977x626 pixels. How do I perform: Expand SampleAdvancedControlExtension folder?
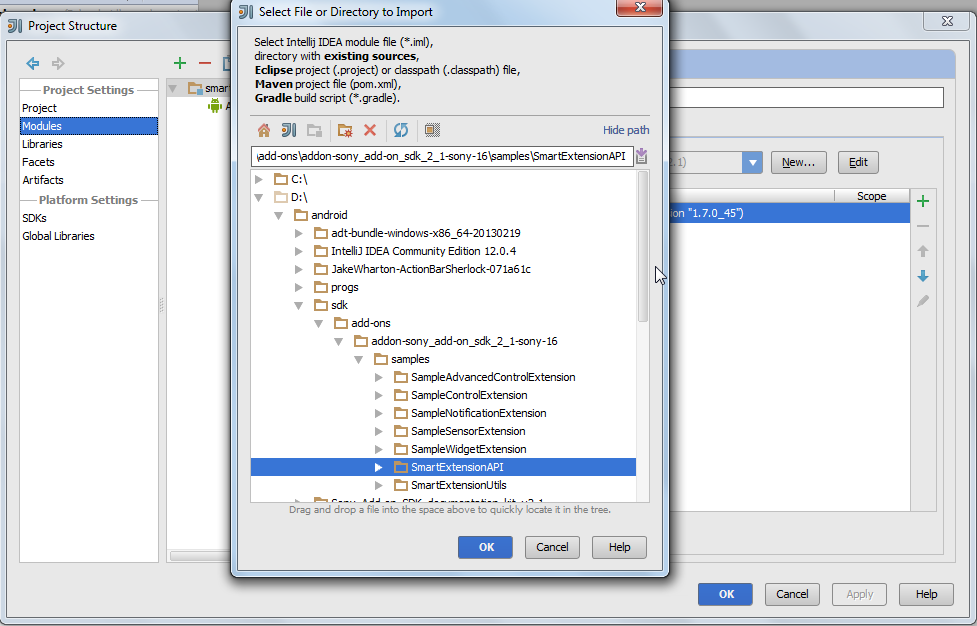pyautogui.click(x=378, y=377)
